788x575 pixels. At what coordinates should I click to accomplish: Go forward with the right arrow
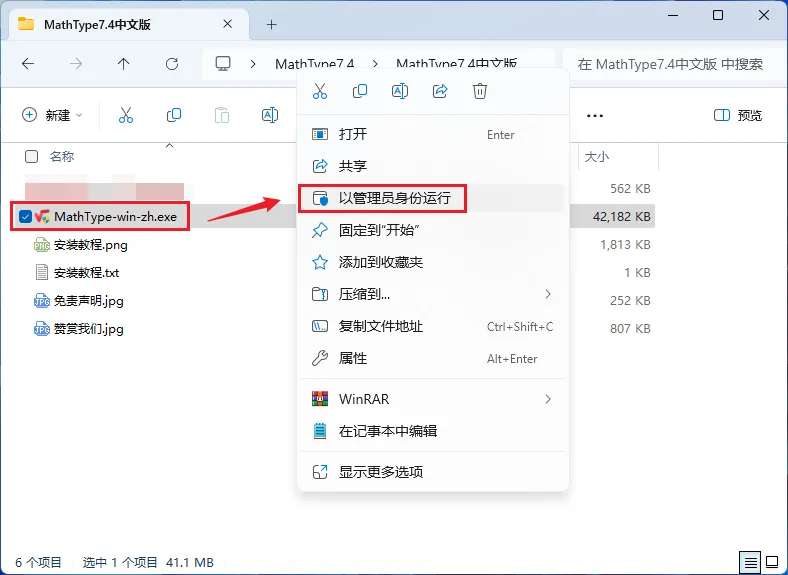point(76,64)
